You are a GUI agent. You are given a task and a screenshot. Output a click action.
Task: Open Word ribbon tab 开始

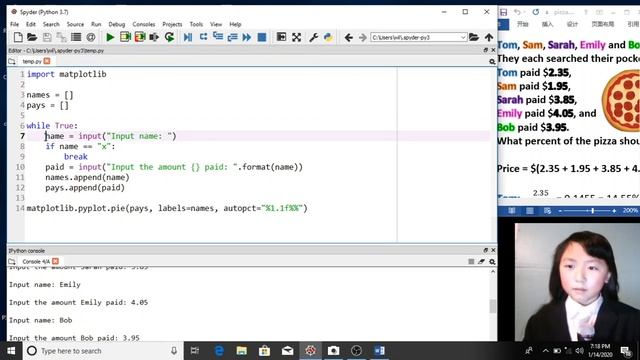(x=523, y=24)
